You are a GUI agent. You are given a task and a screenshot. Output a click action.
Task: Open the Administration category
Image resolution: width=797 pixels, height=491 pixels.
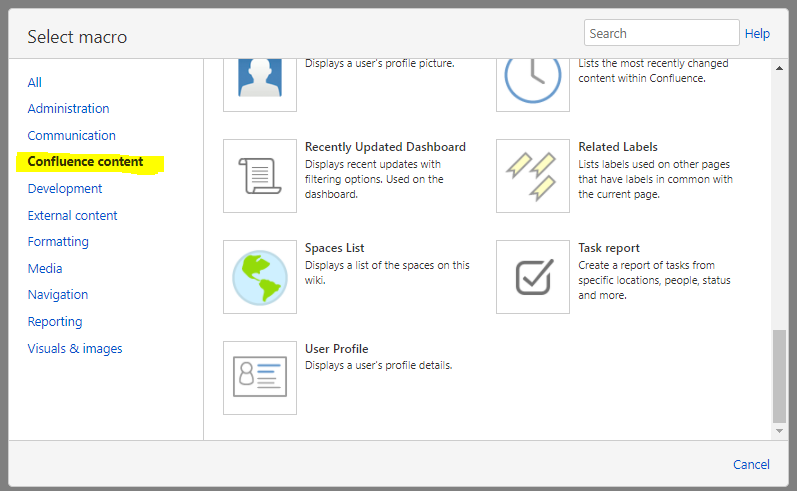point(68,108)
